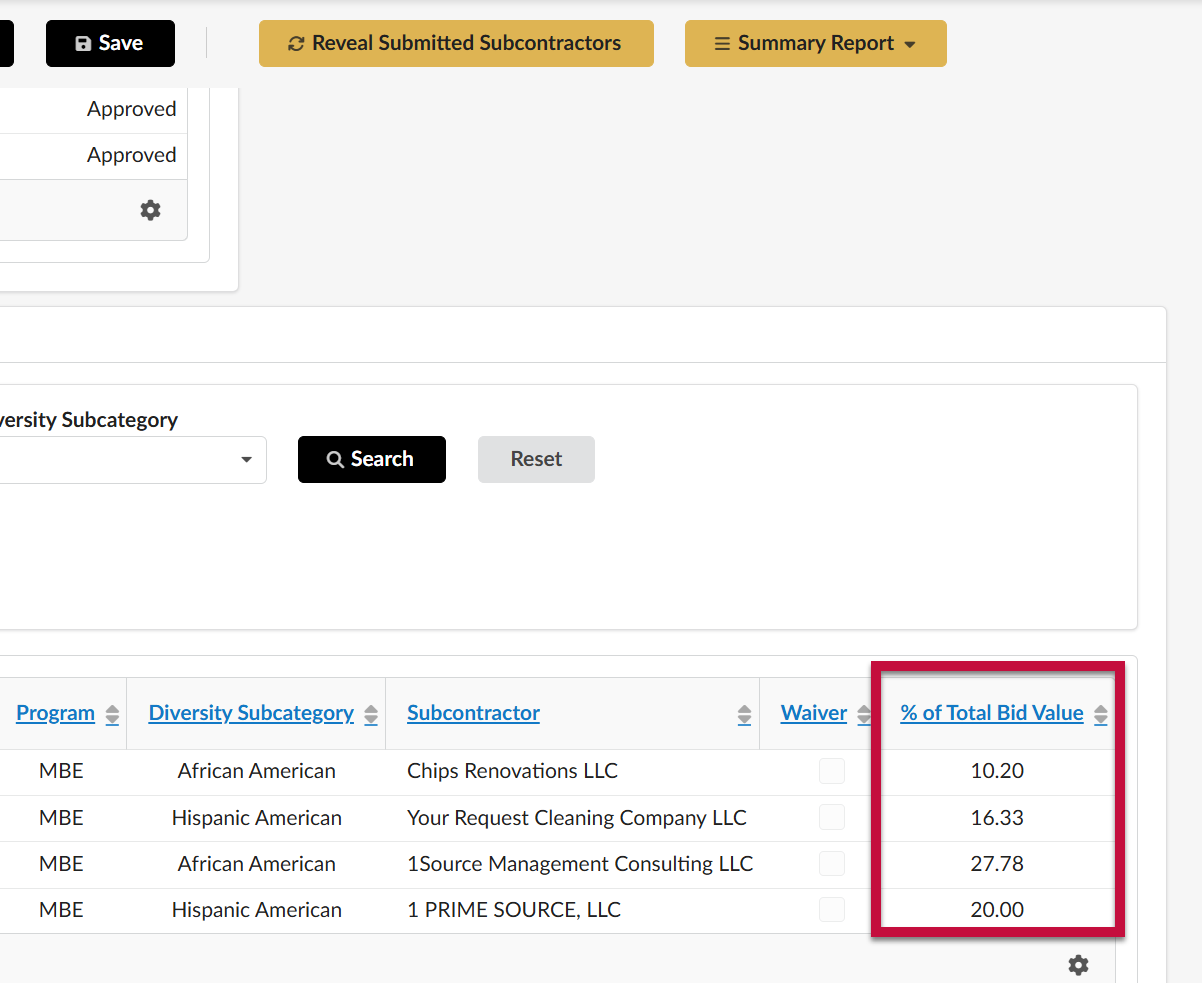Click MBE in the 1 PRIME SOURCE row
Image resolution: width=1202 pixels, height=983 pixels.
pos(61,909)
